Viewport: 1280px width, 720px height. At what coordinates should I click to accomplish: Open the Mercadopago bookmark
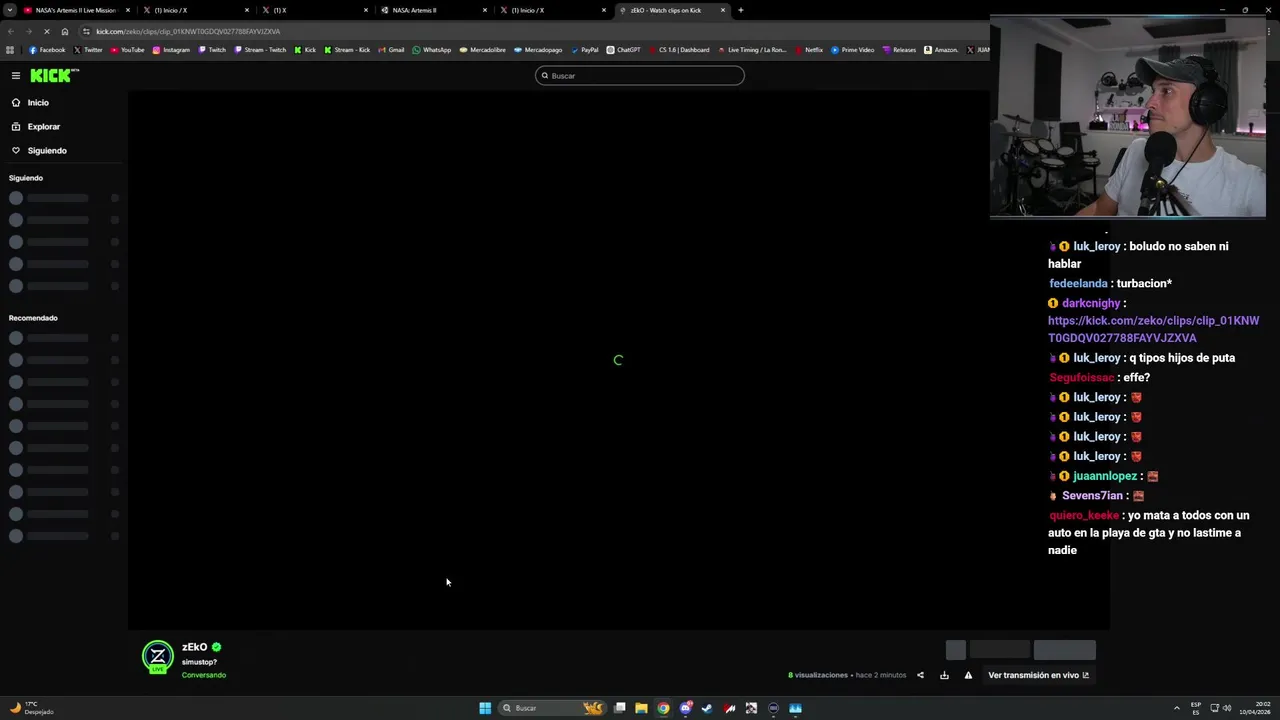click(x=538, y=50)
